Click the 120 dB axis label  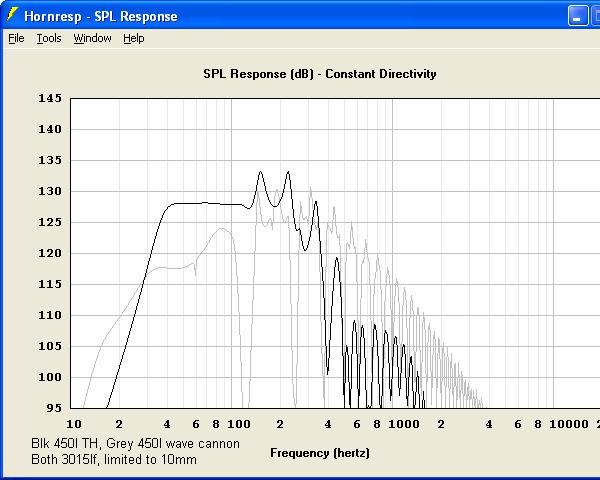[x=50, y=253]
